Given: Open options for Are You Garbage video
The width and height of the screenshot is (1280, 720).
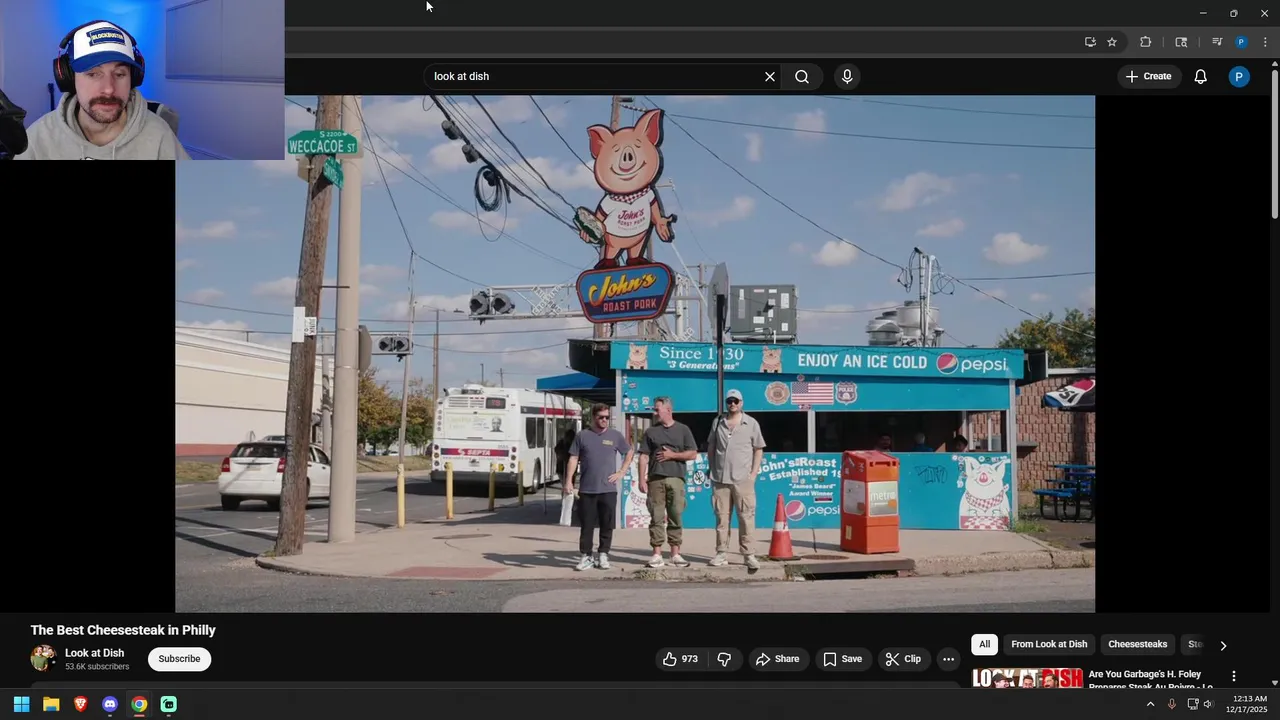Looking at the screenshot, I should point(1234,677).
